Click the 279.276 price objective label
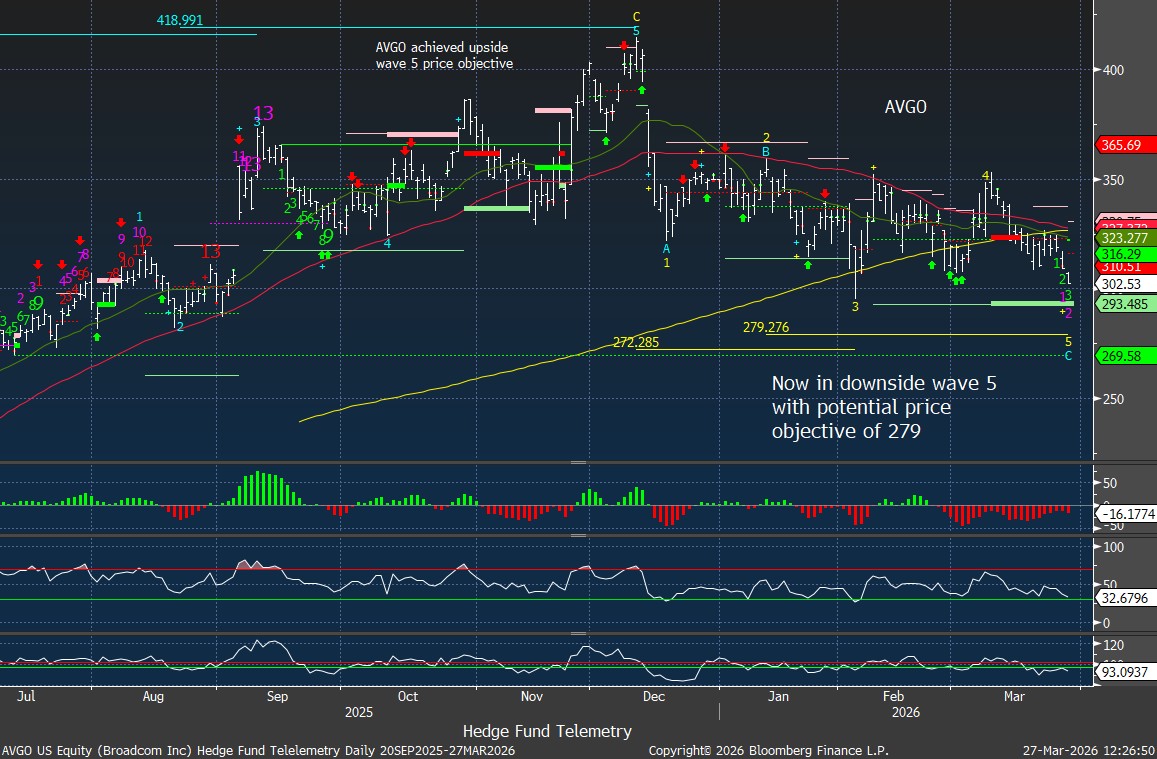Image resolution: width=1157 pixels, height=759 pixels. click(766, 327)
